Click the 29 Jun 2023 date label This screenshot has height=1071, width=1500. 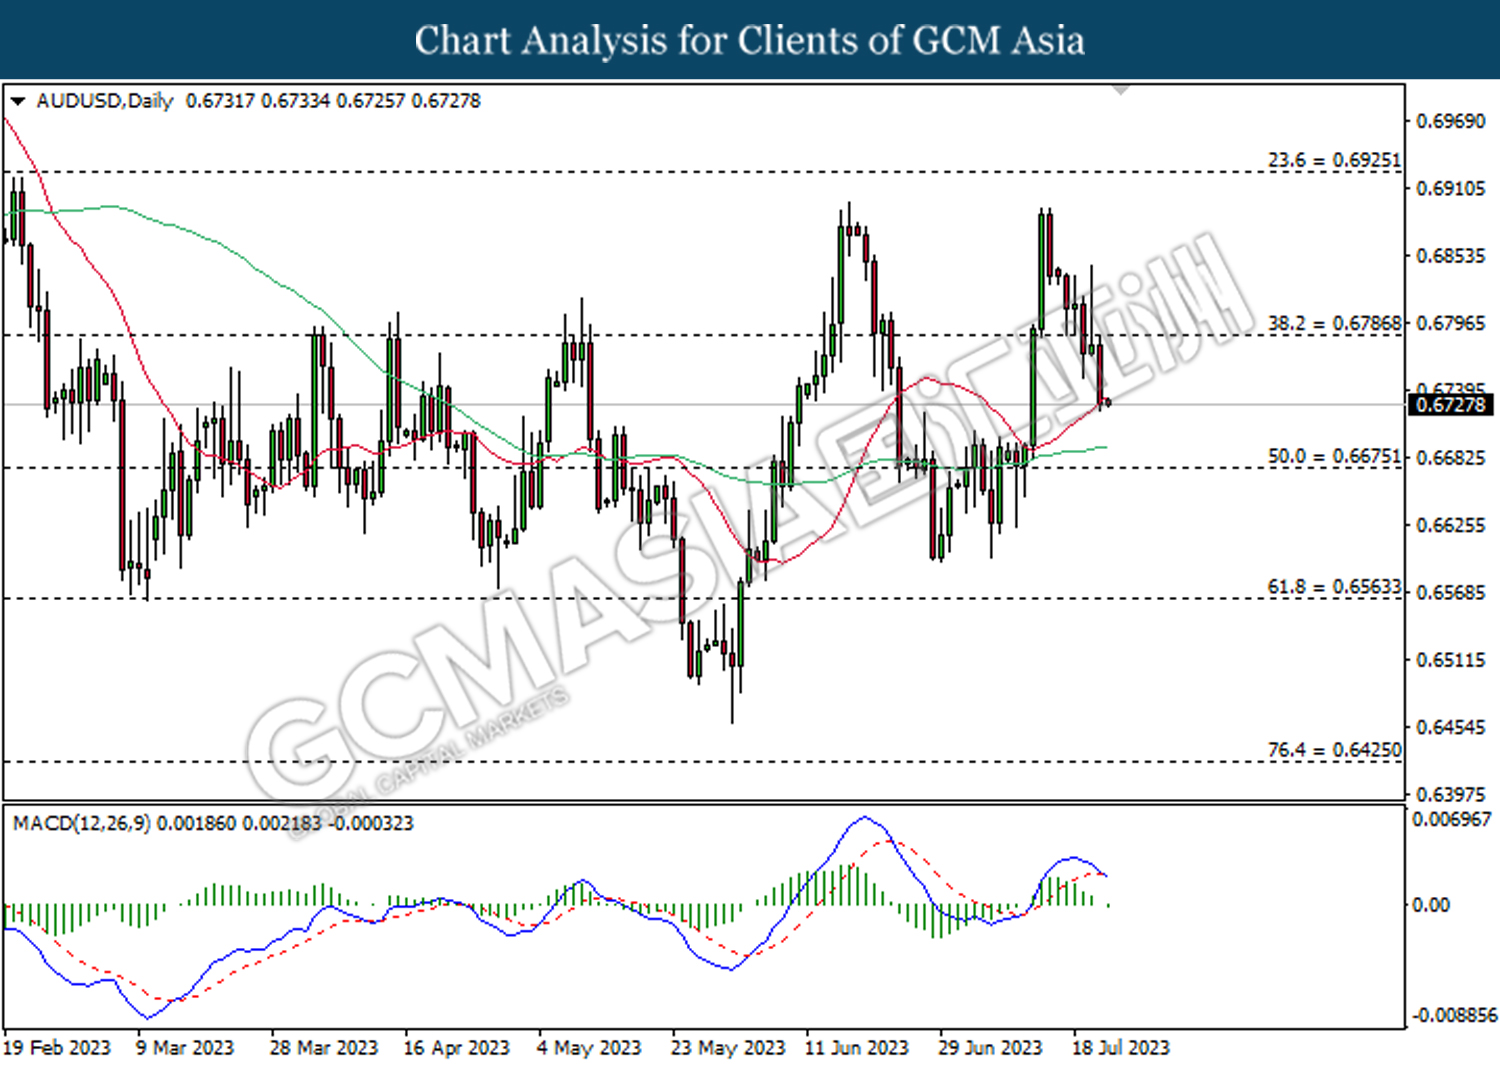coord(990,1048)
